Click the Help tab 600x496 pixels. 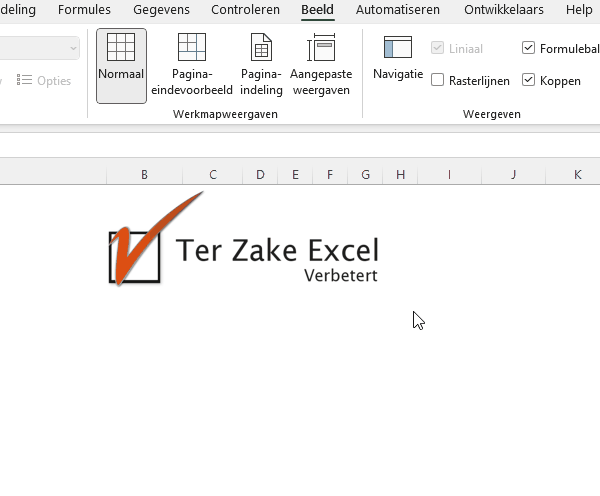[x=578, y=10]
